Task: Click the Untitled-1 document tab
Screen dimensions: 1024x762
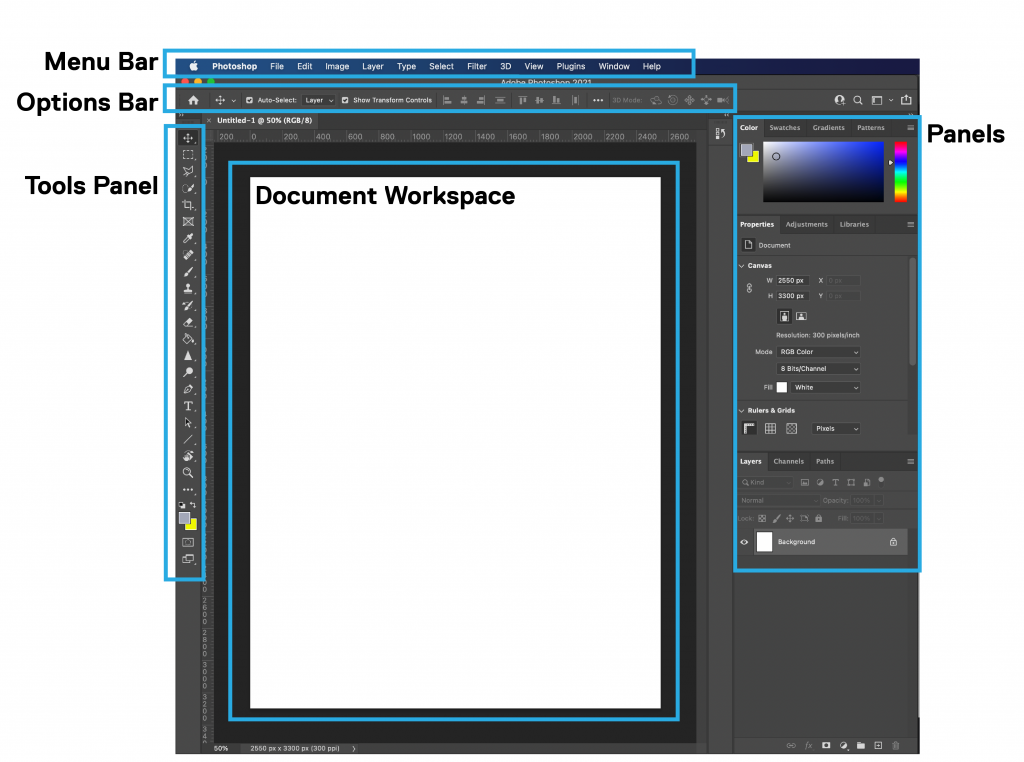Action: [x=264, y=121]
